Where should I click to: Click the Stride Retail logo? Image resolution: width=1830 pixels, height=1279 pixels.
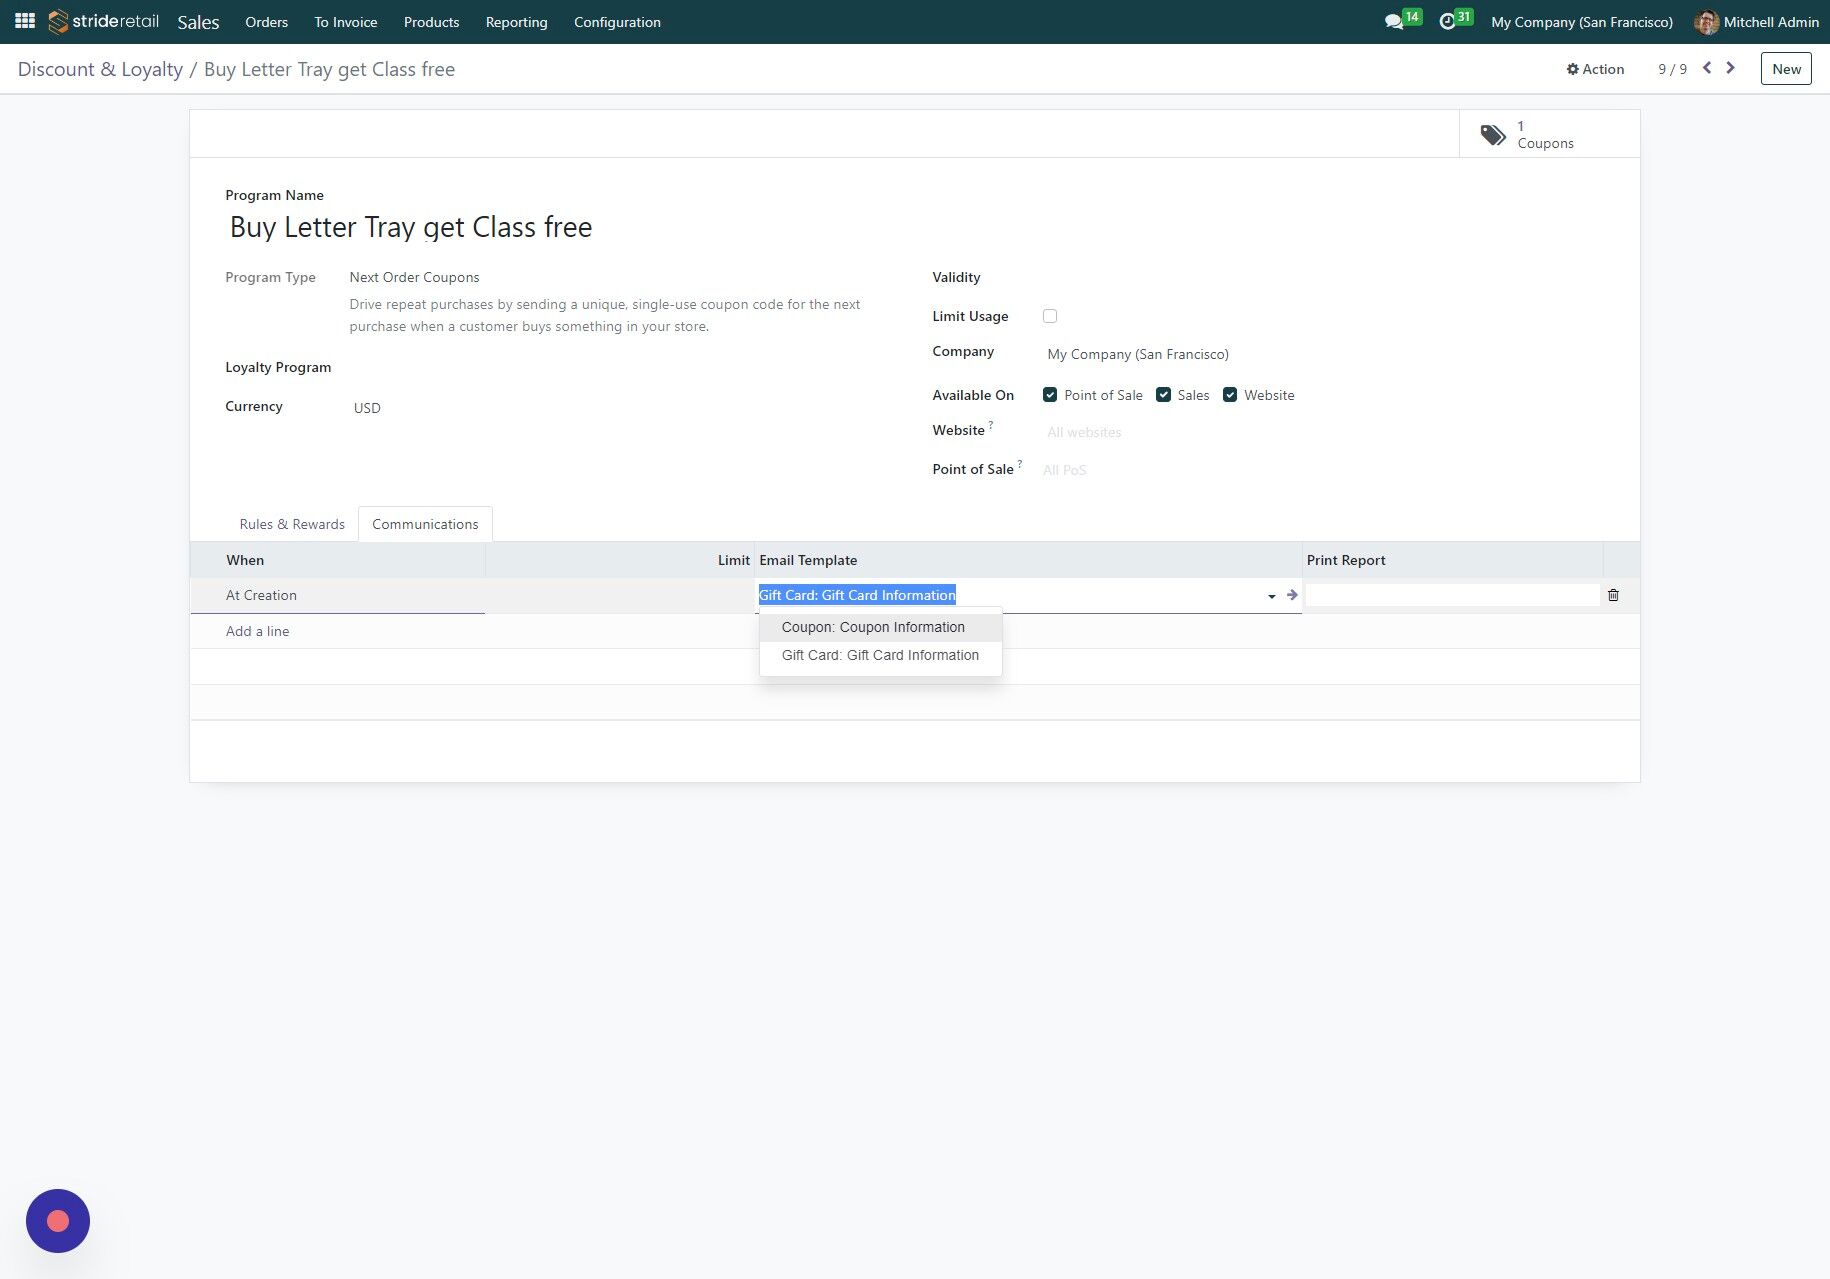click(x=103, y=21)
